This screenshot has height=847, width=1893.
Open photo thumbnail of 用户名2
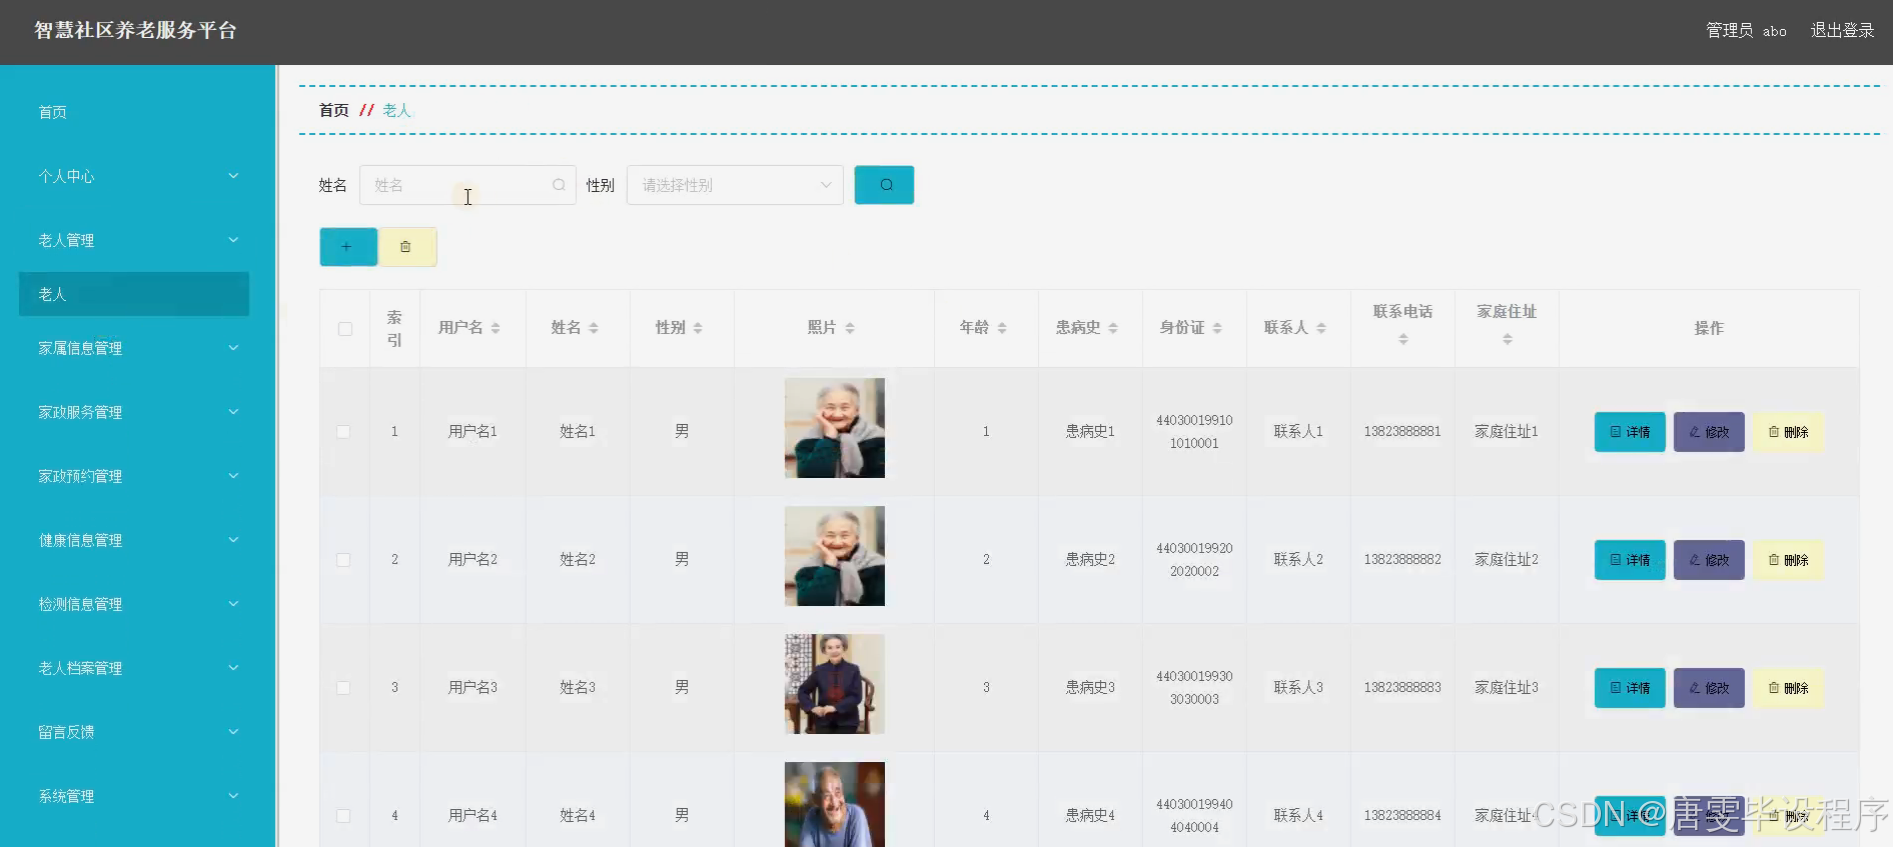tap(835, 556)
